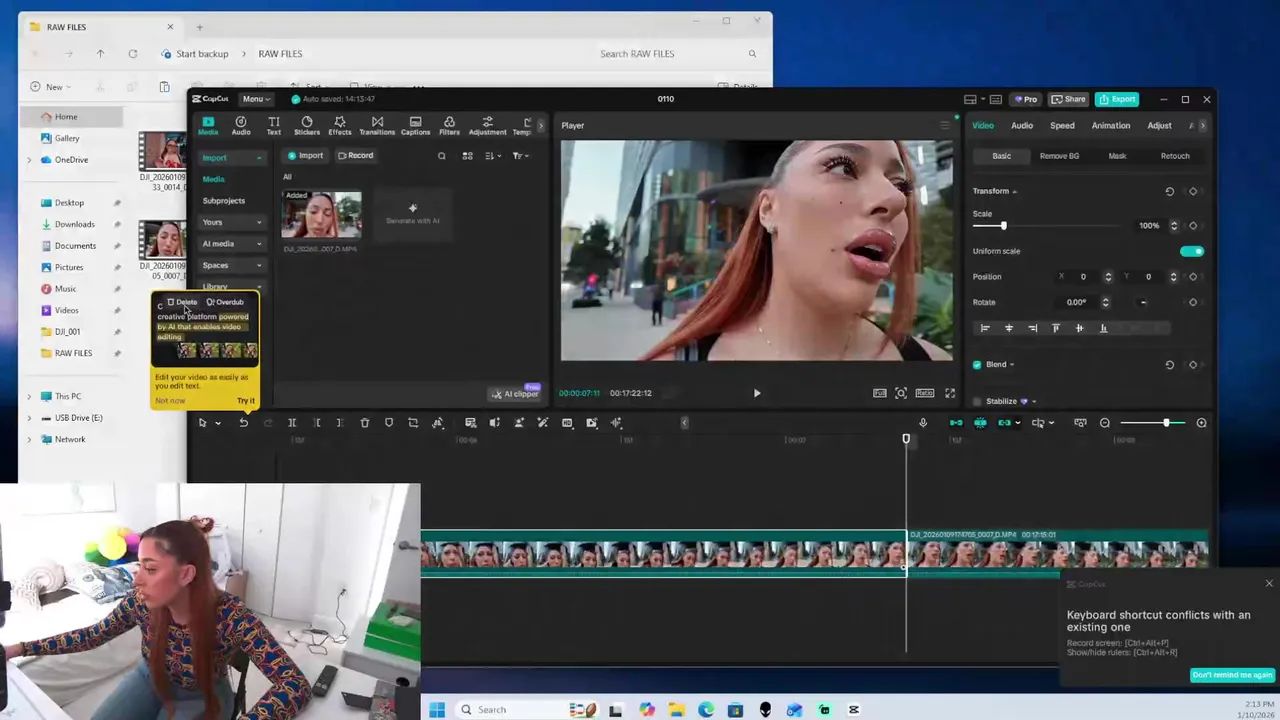The width and height of the screenshot is (1280, 720).
Task: Open the Captions tab
Action: (x=415, y=126)
